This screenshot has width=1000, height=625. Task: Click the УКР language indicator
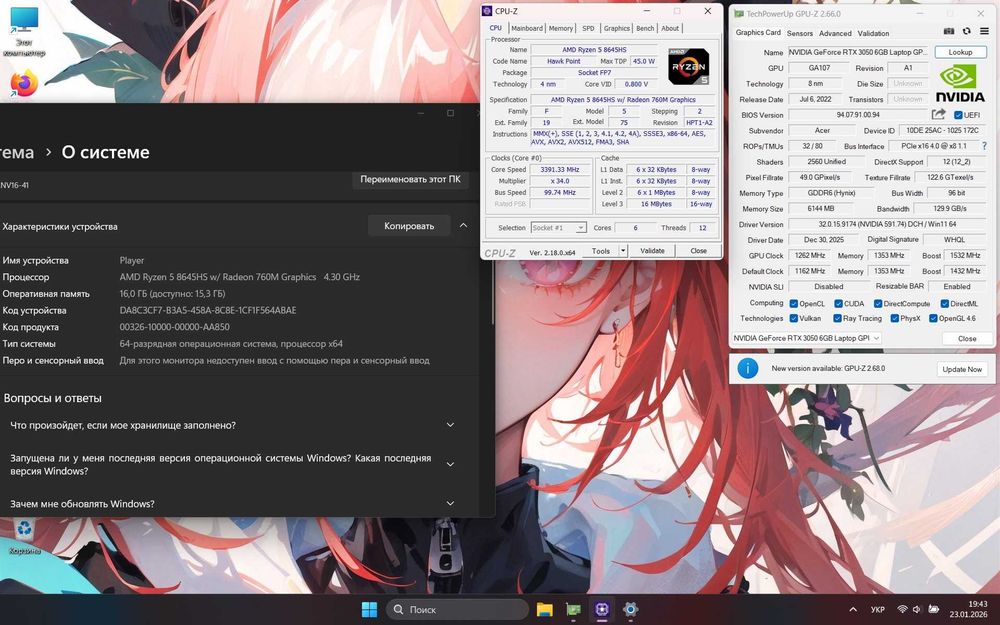(878, 610)
